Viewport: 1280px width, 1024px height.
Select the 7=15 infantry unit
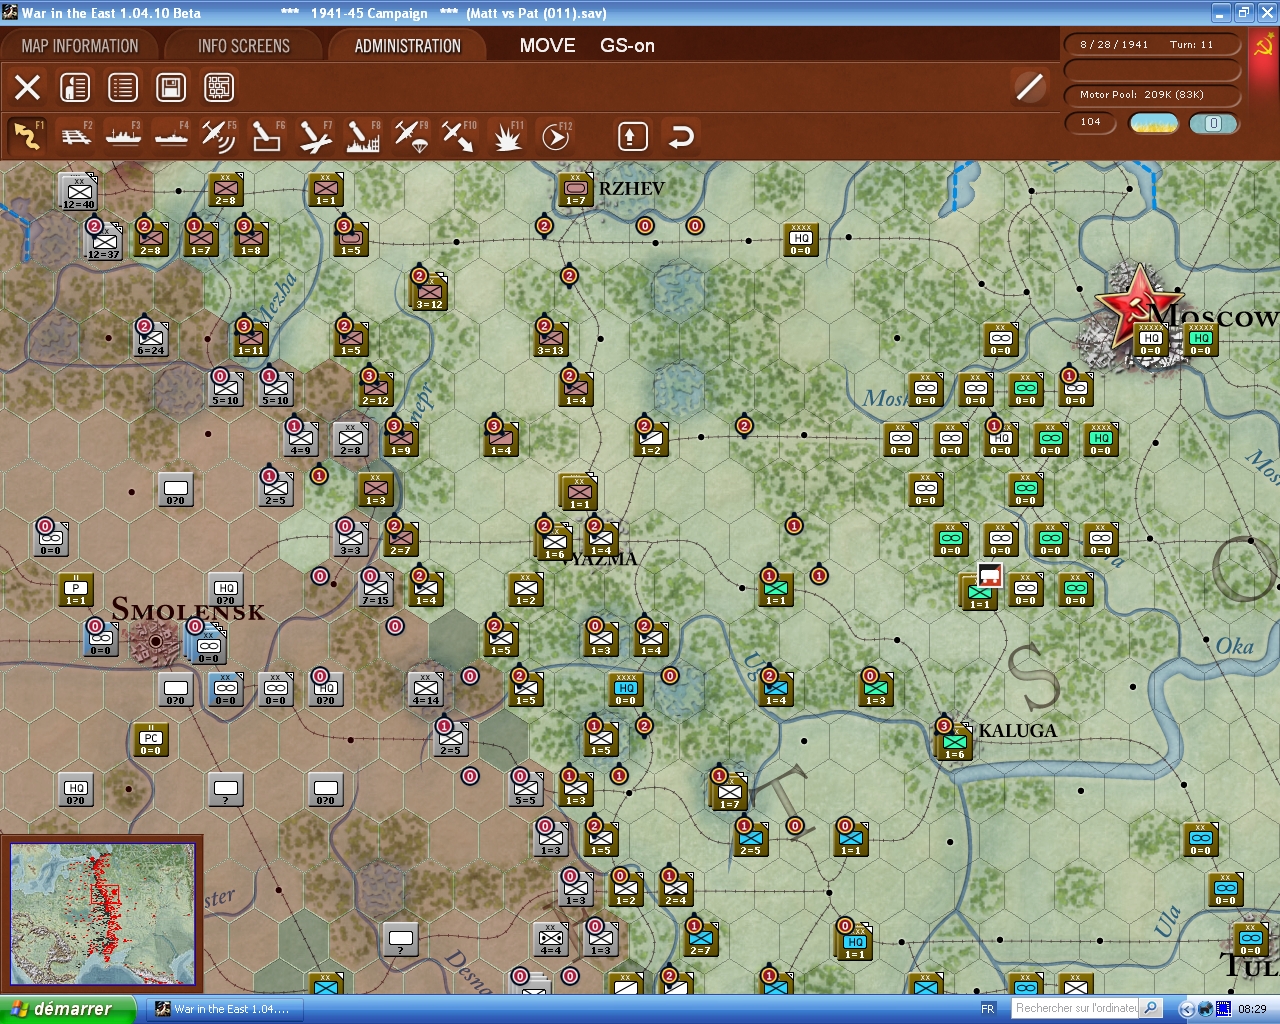coord(376,588)
